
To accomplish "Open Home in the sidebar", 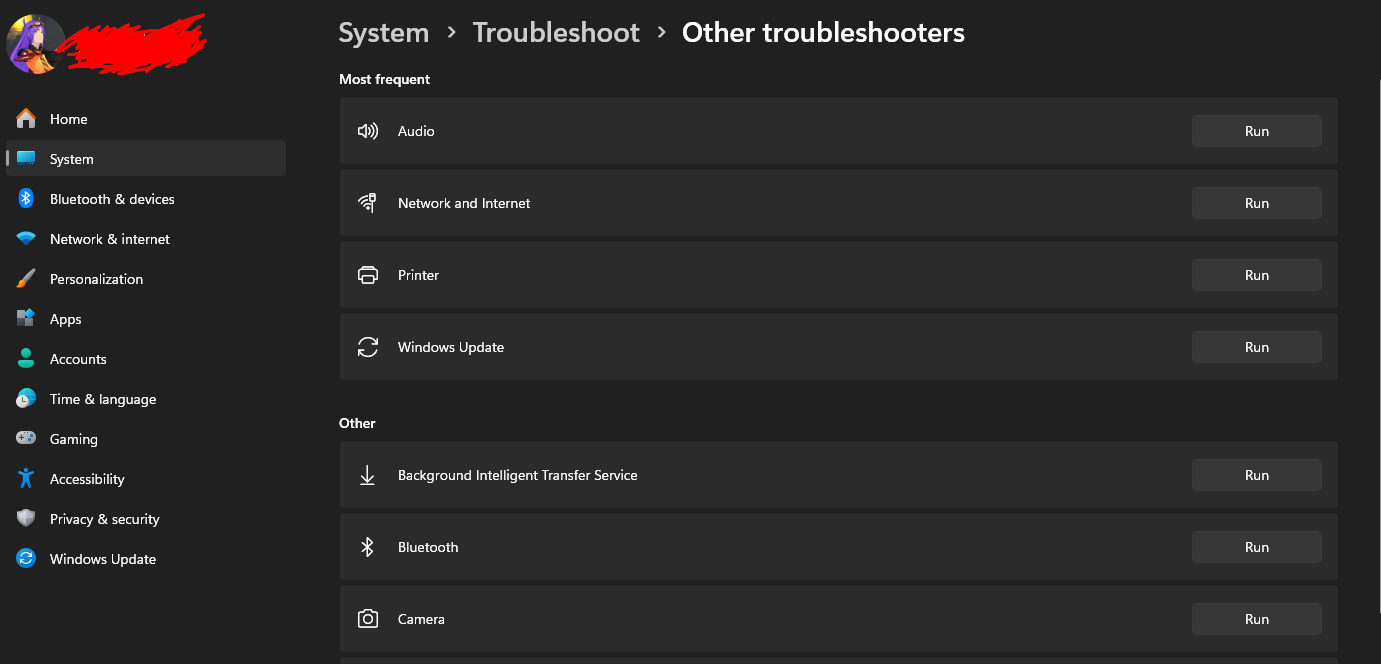I will point(146,119).
